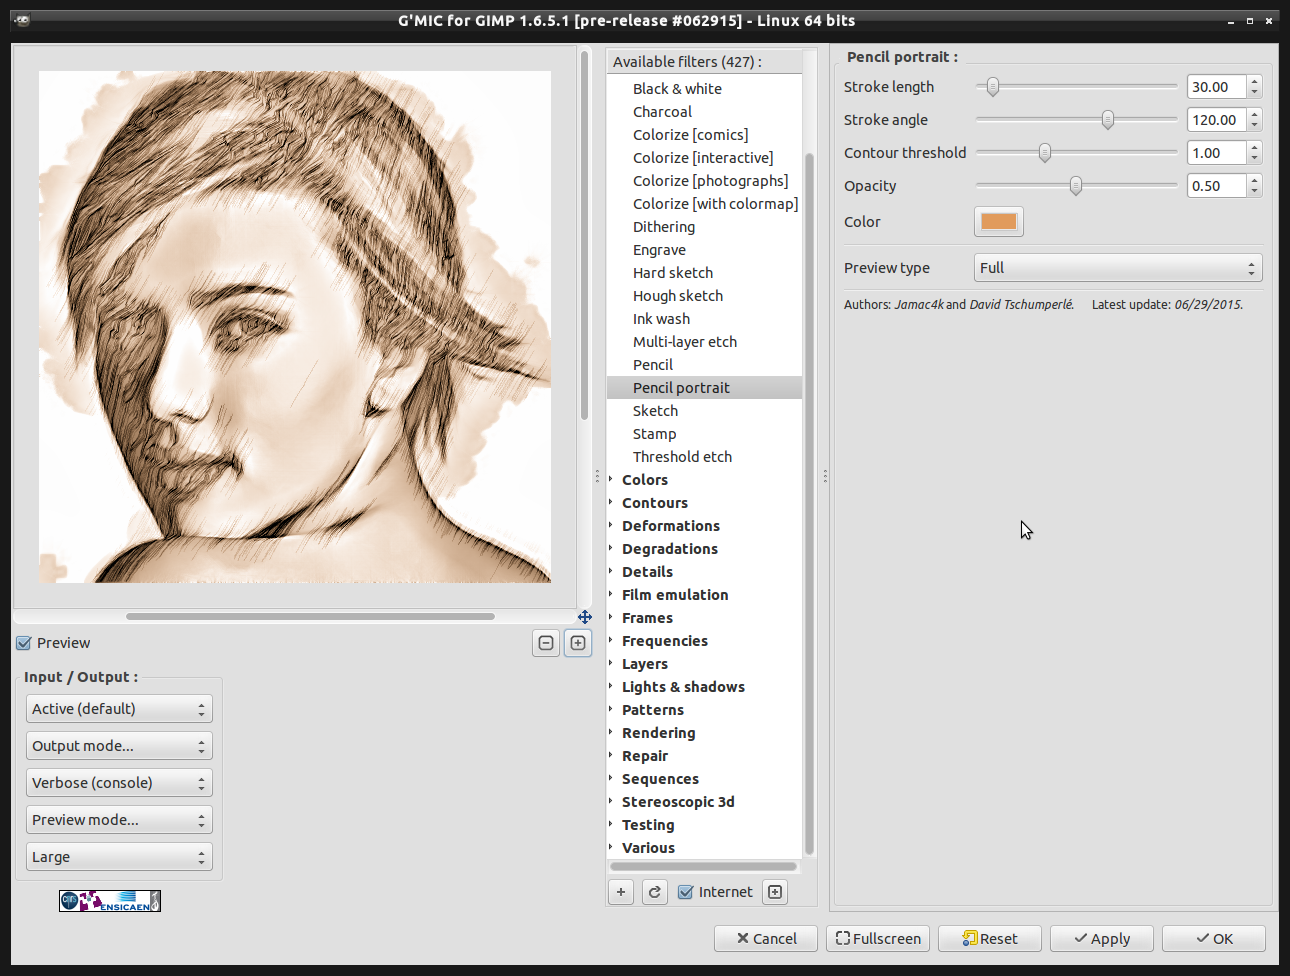Expand the Repair filter category
The image size is (1290, 976).
[x=611, y=756]
